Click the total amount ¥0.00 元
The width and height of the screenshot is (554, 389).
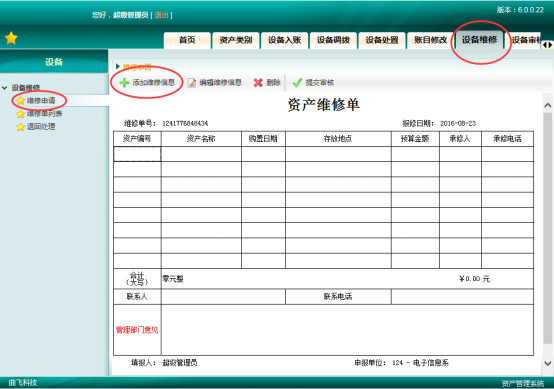click(475, 279)
